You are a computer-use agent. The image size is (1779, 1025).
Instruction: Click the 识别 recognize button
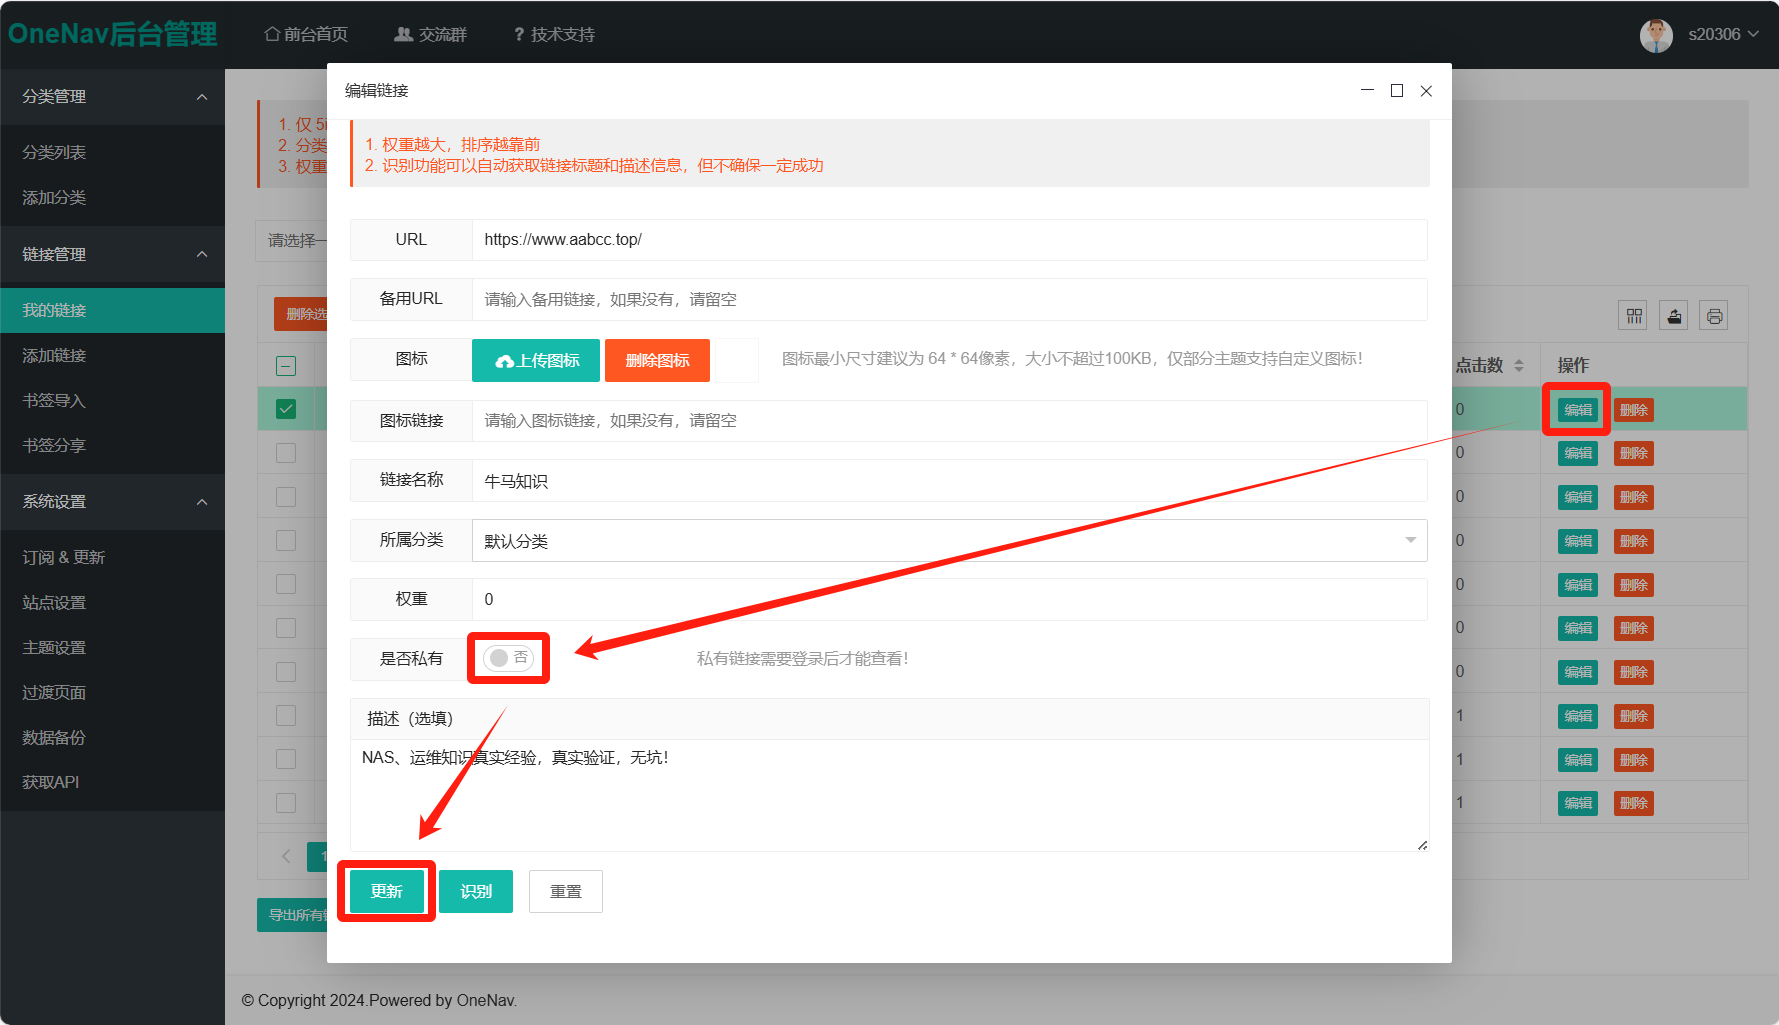pyautogui.click(x=476, y=891)
